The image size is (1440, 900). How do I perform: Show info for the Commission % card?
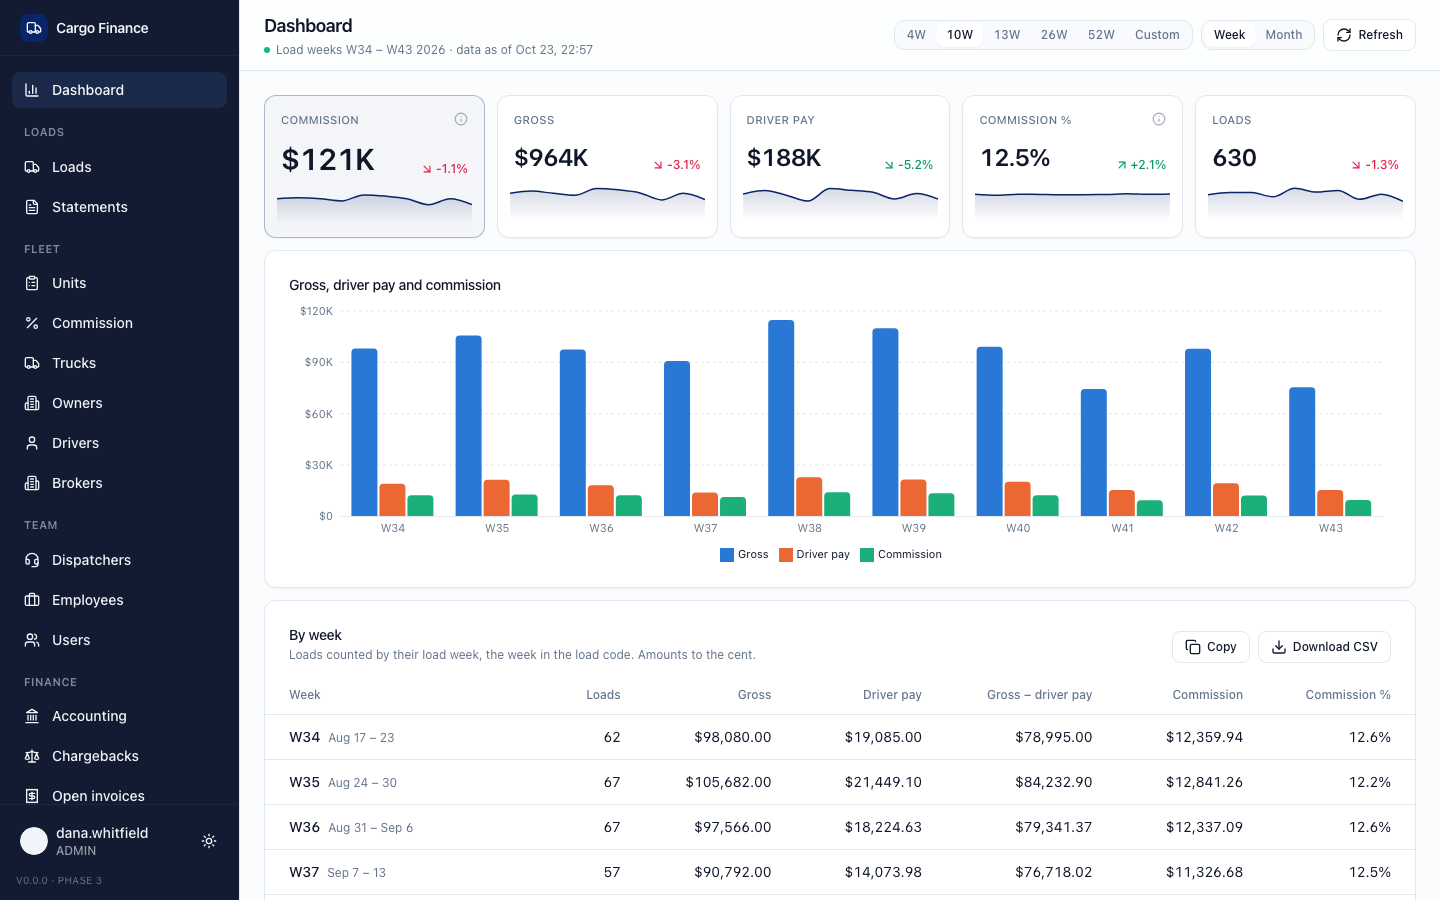coord(1159,119)
